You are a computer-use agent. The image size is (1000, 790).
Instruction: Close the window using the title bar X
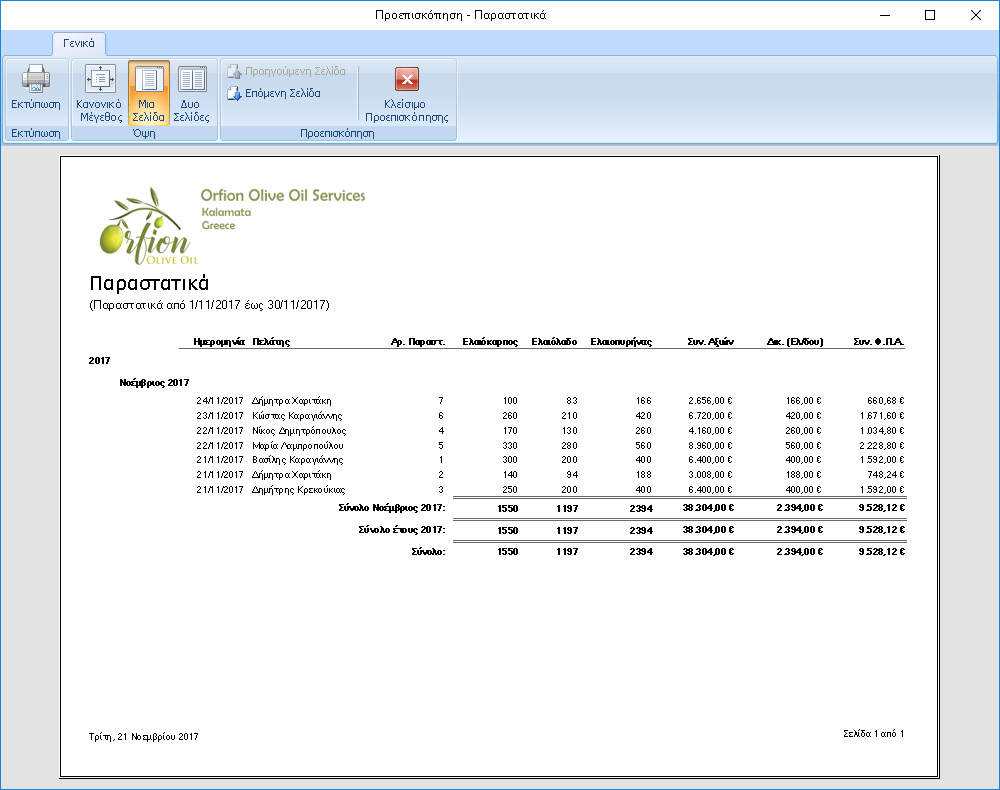pos(975,15)
